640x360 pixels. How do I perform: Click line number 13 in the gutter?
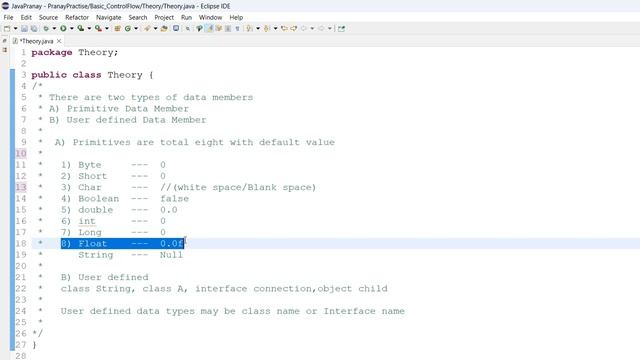[x=21, y=187]
